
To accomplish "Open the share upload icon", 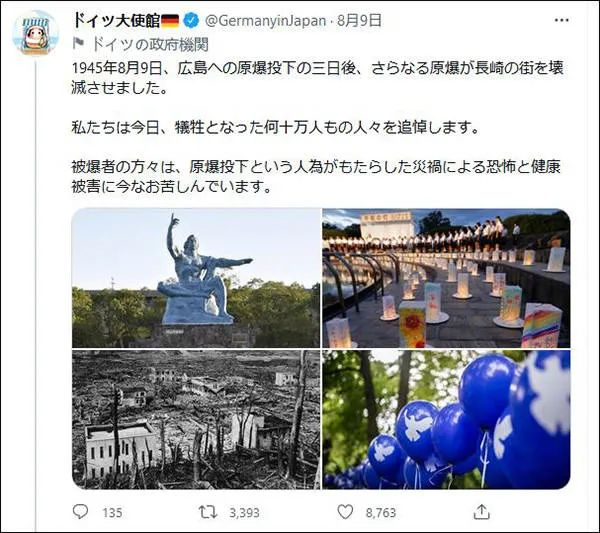I will coord(482,512).
